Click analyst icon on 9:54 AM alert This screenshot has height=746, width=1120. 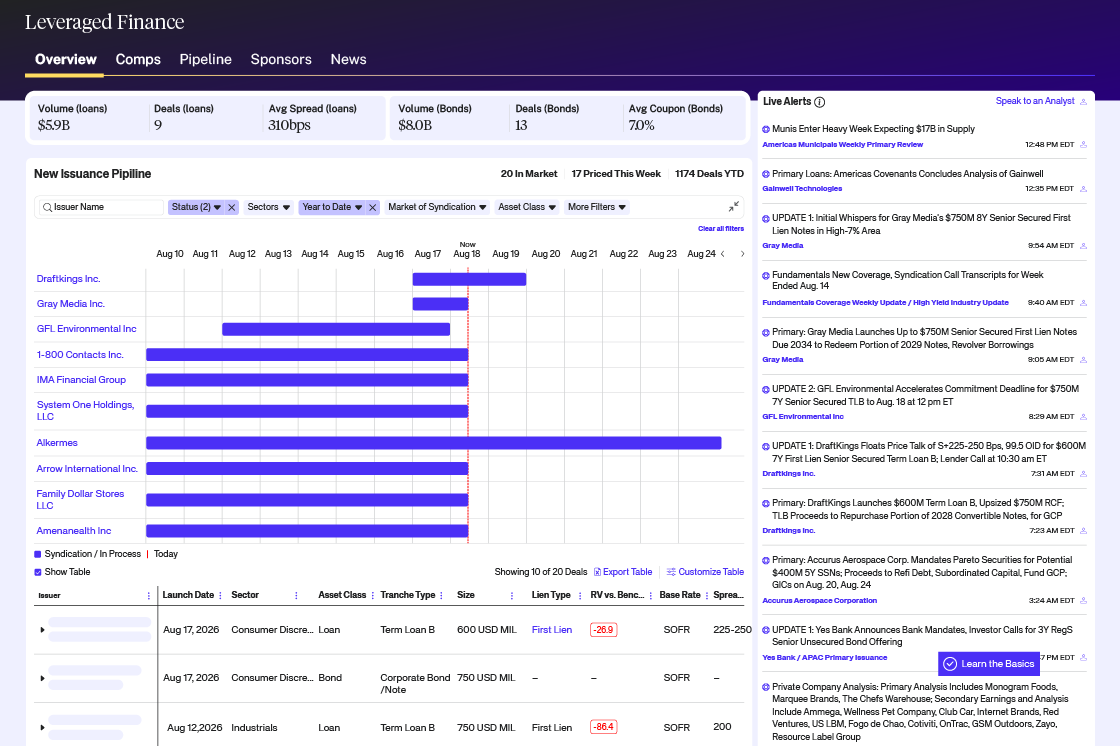[1083, 246]
